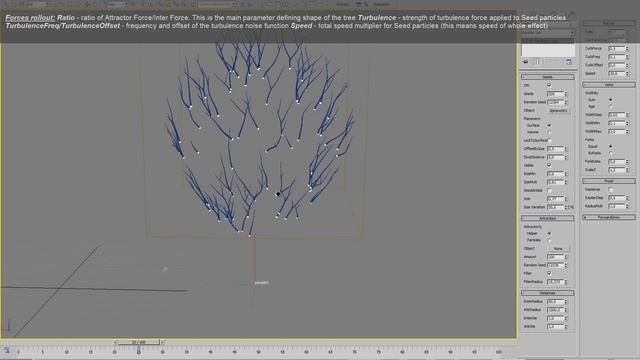This screenshot has height=360, width=640.
Task: Click the Size variation input field
Action: (x=555, y=207)
